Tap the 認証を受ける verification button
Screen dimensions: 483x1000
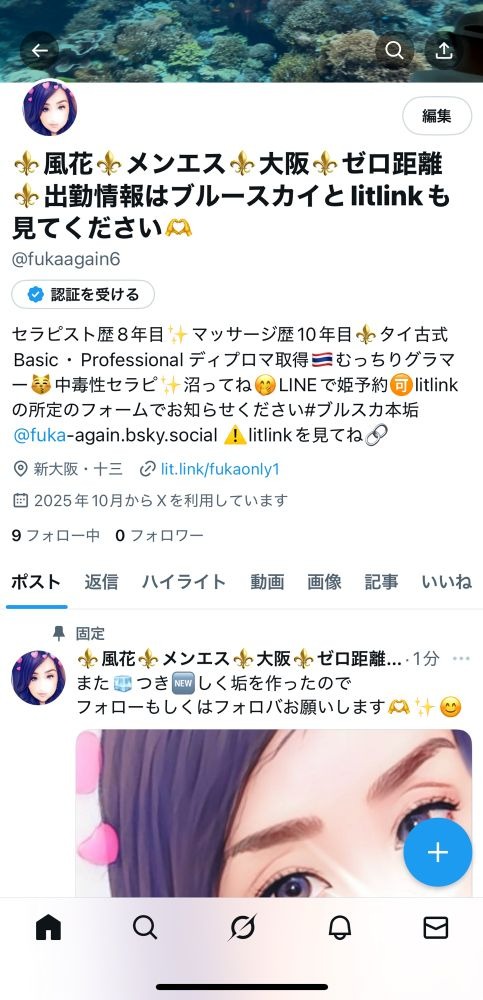coord(83,295)
